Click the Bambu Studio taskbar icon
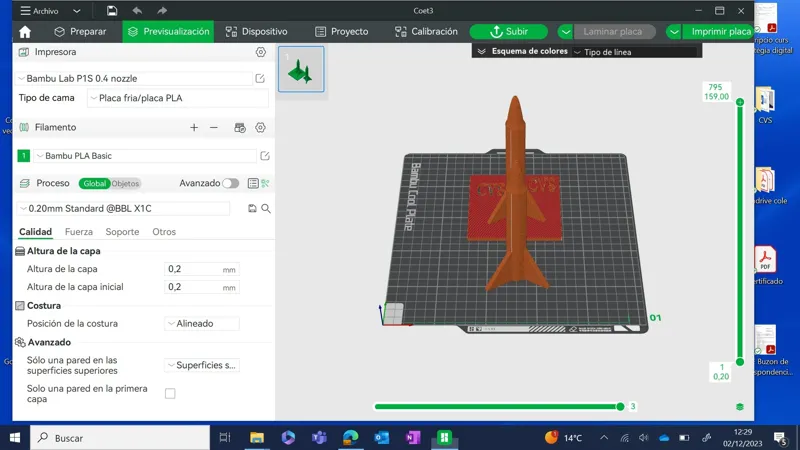 click(x=444, y=437)
